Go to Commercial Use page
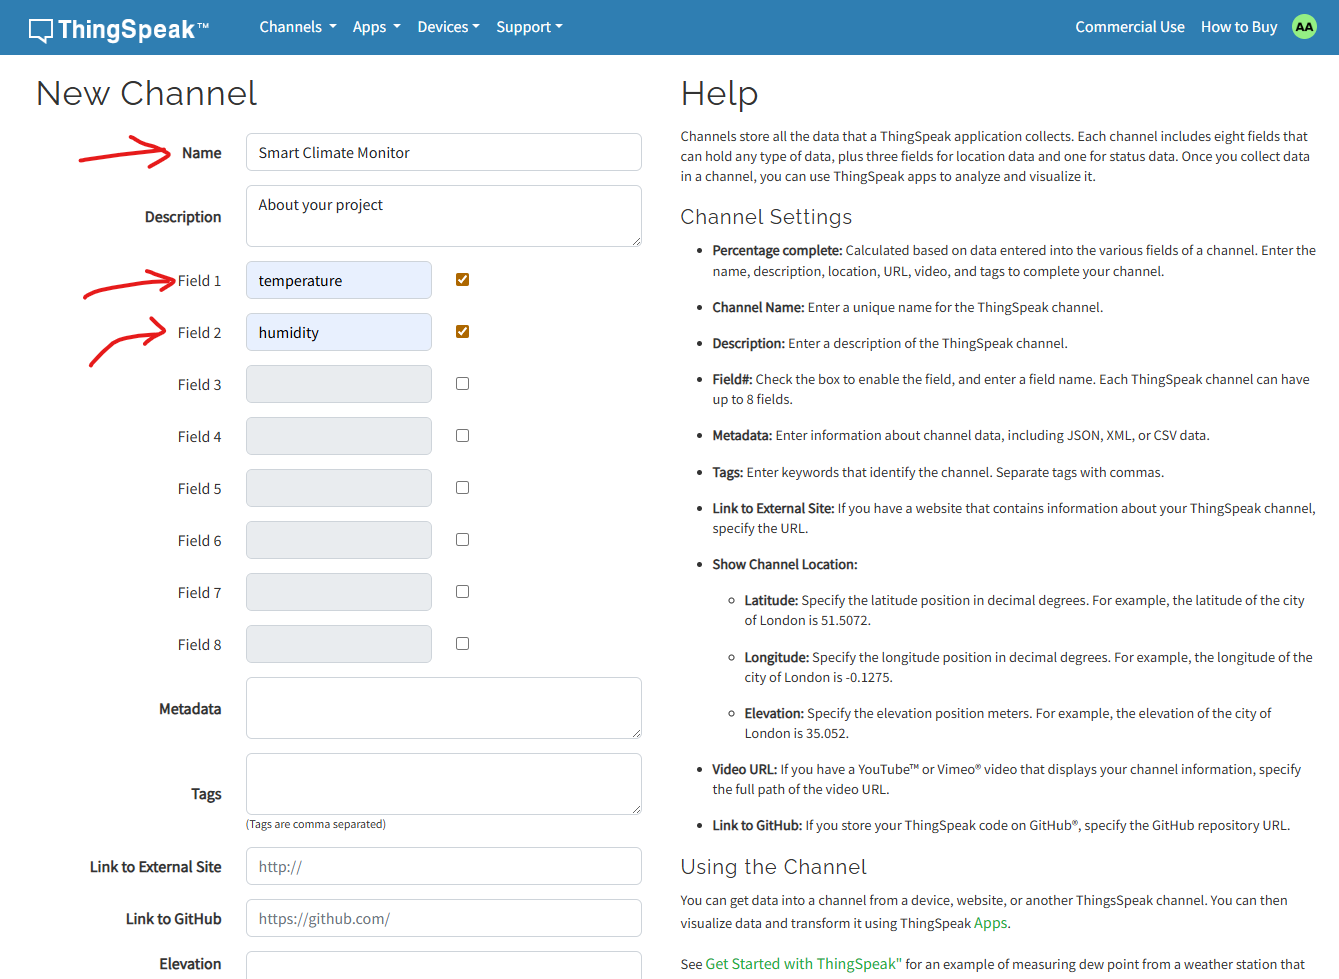1339x979 pixels. click(x=1129, y=27)
